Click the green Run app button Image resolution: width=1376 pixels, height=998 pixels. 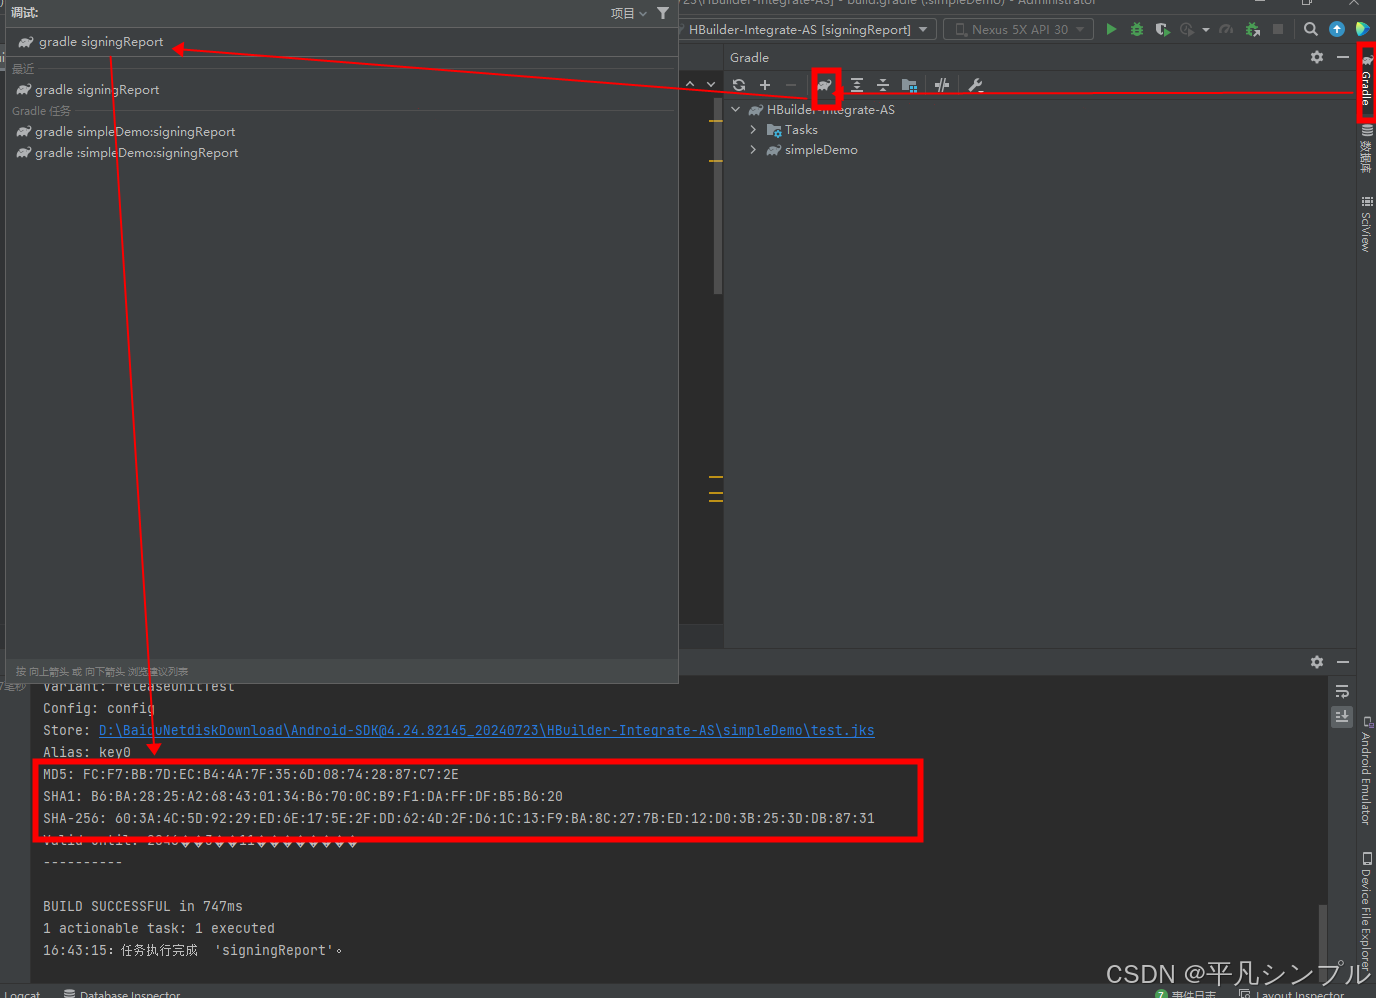(x=1111, y=29)
